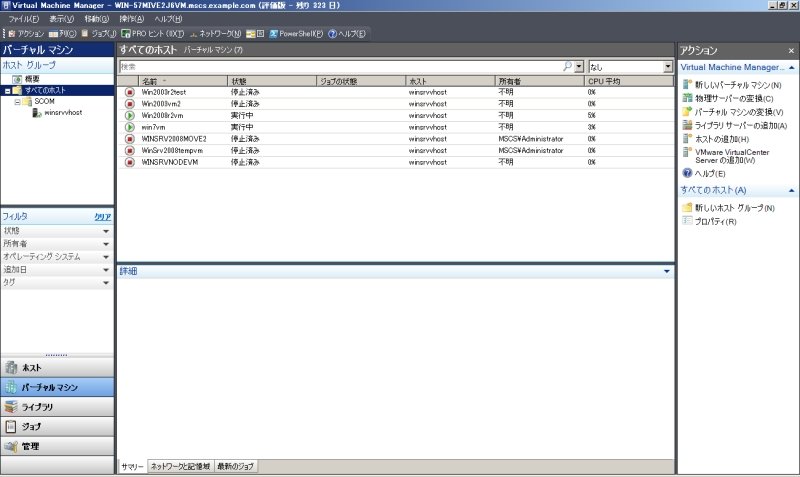Image resolution: width=800 pixels, height=477 pixels.
Task: Click the stopped icon for WinSrv2008tempvm
Action: point(130,150)
